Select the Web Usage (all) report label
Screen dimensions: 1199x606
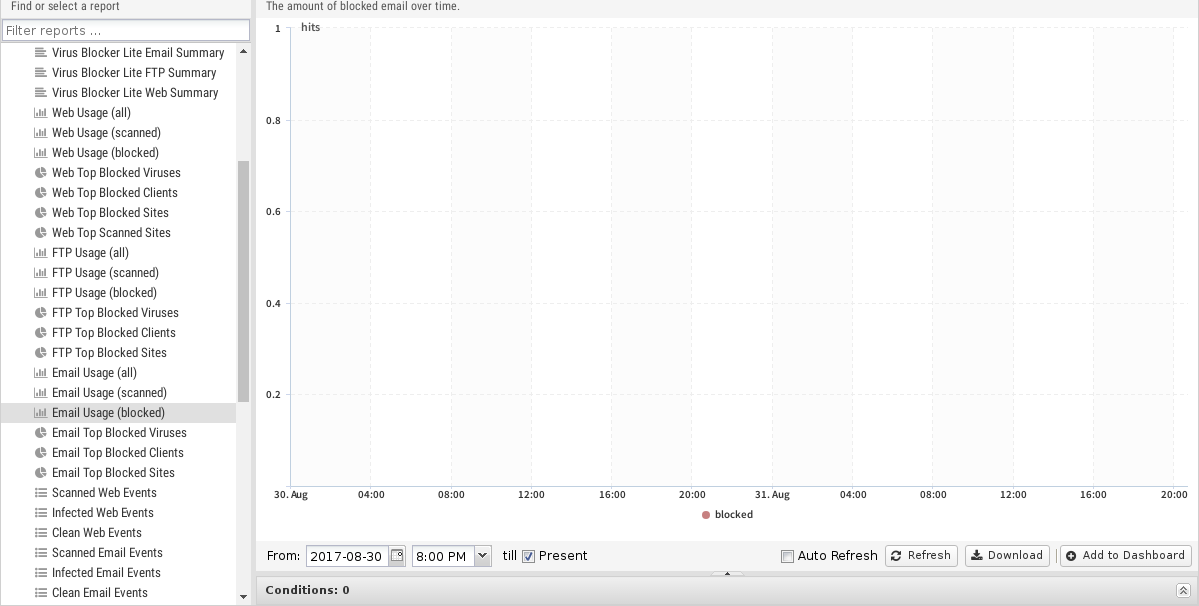point(91,112)
